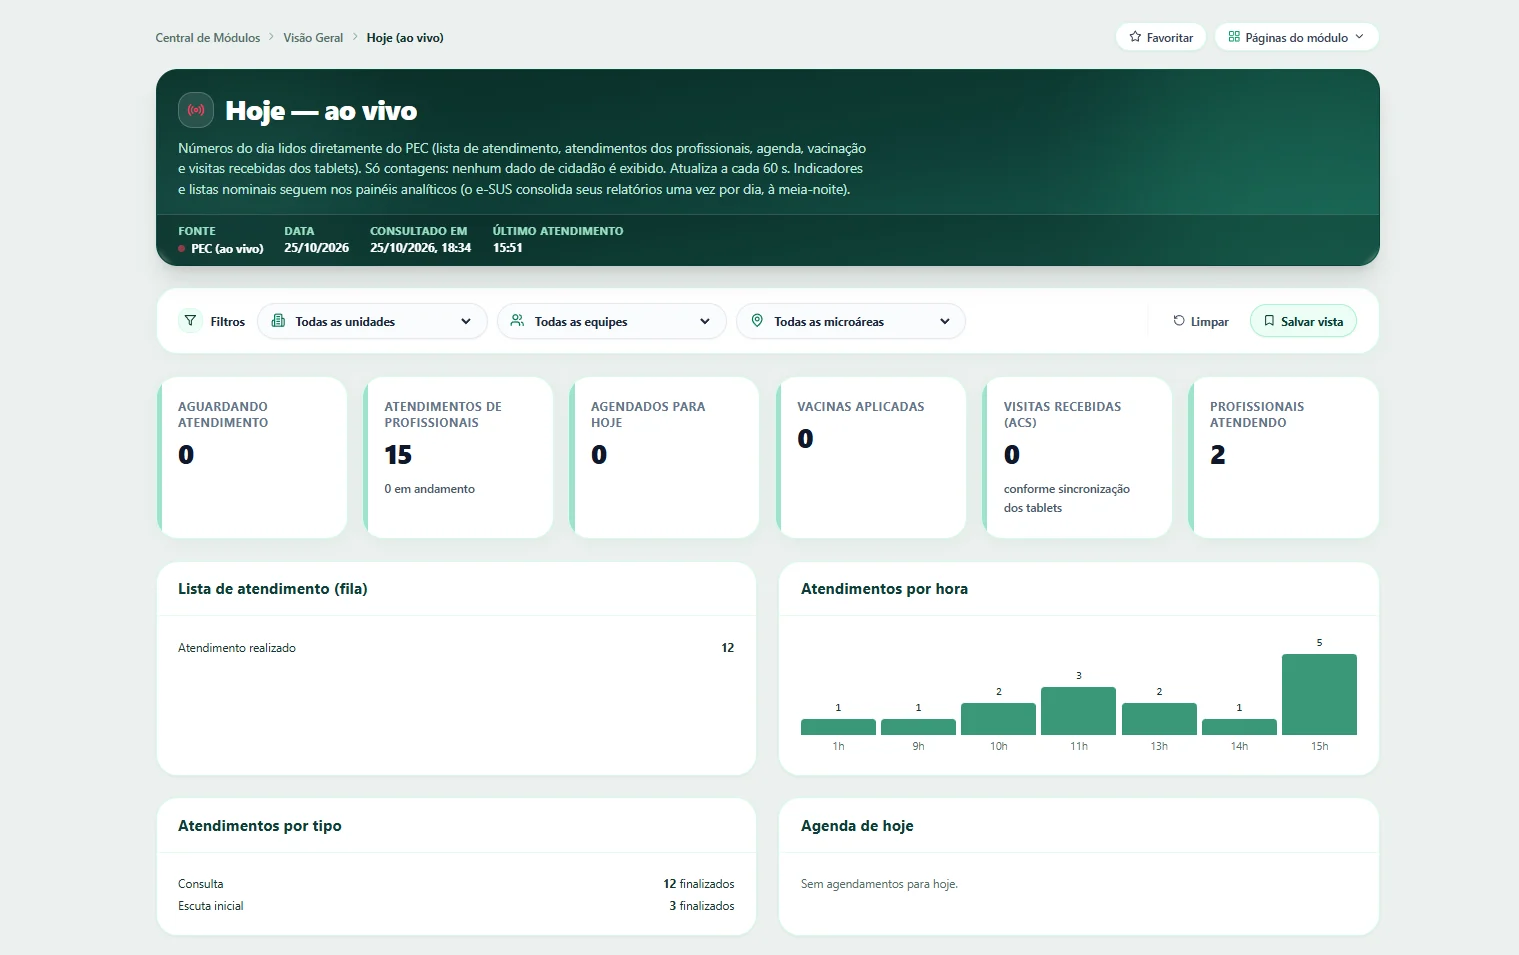This screenshot has width=1519, height=955.
Task: Click Limpar to reset filters
Action: click(x=1201, y=321)
